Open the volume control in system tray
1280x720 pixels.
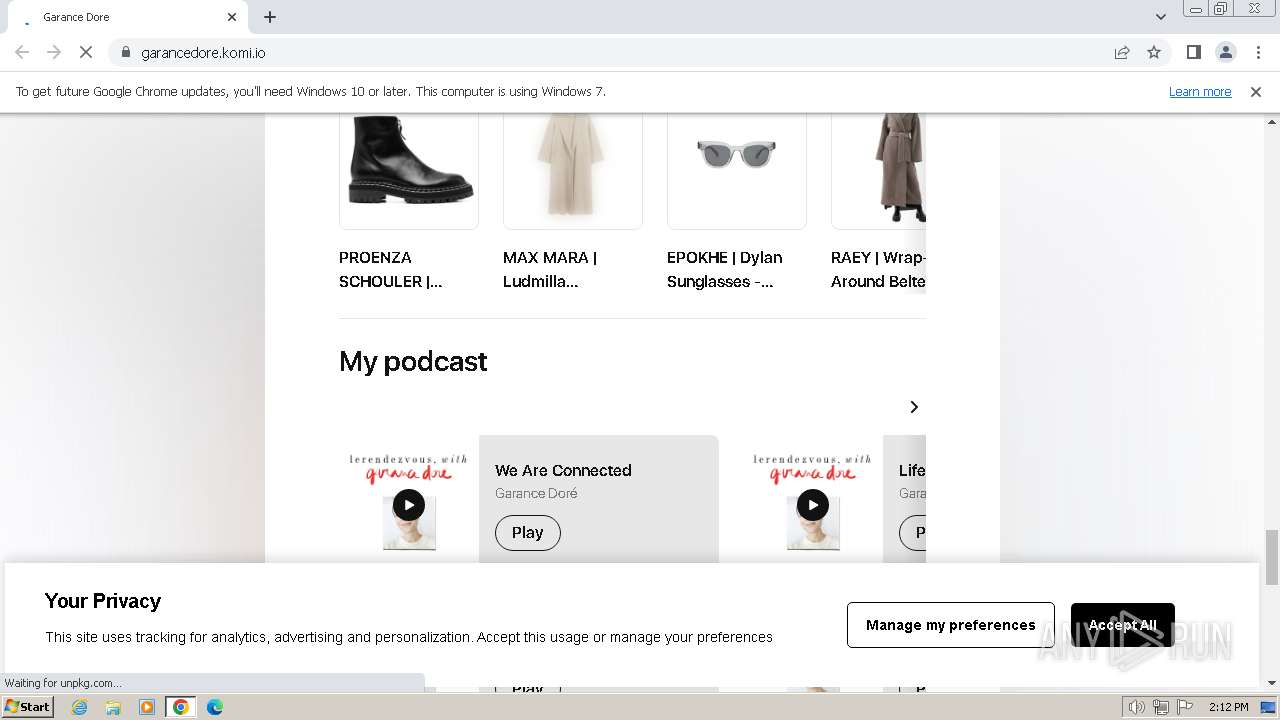(1137, 707)
